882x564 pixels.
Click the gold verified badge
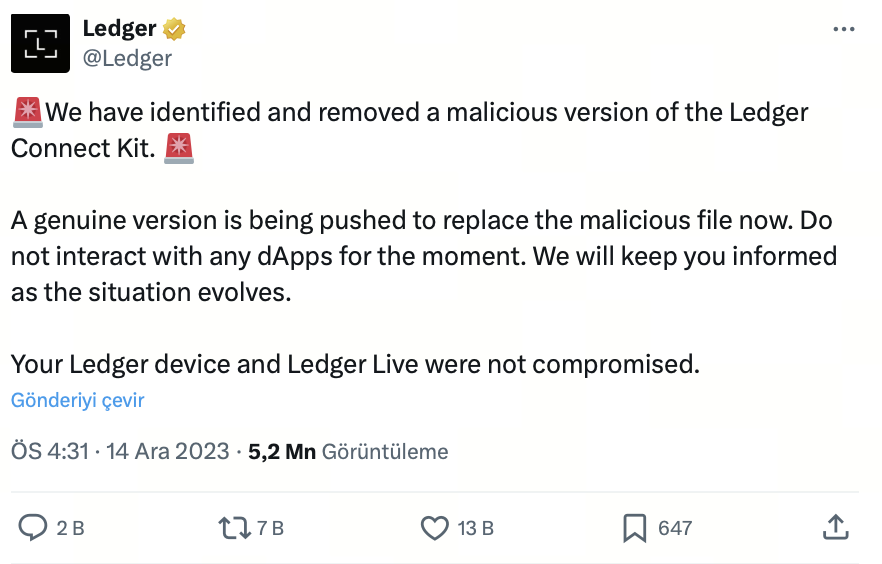(x=175, y=30)
